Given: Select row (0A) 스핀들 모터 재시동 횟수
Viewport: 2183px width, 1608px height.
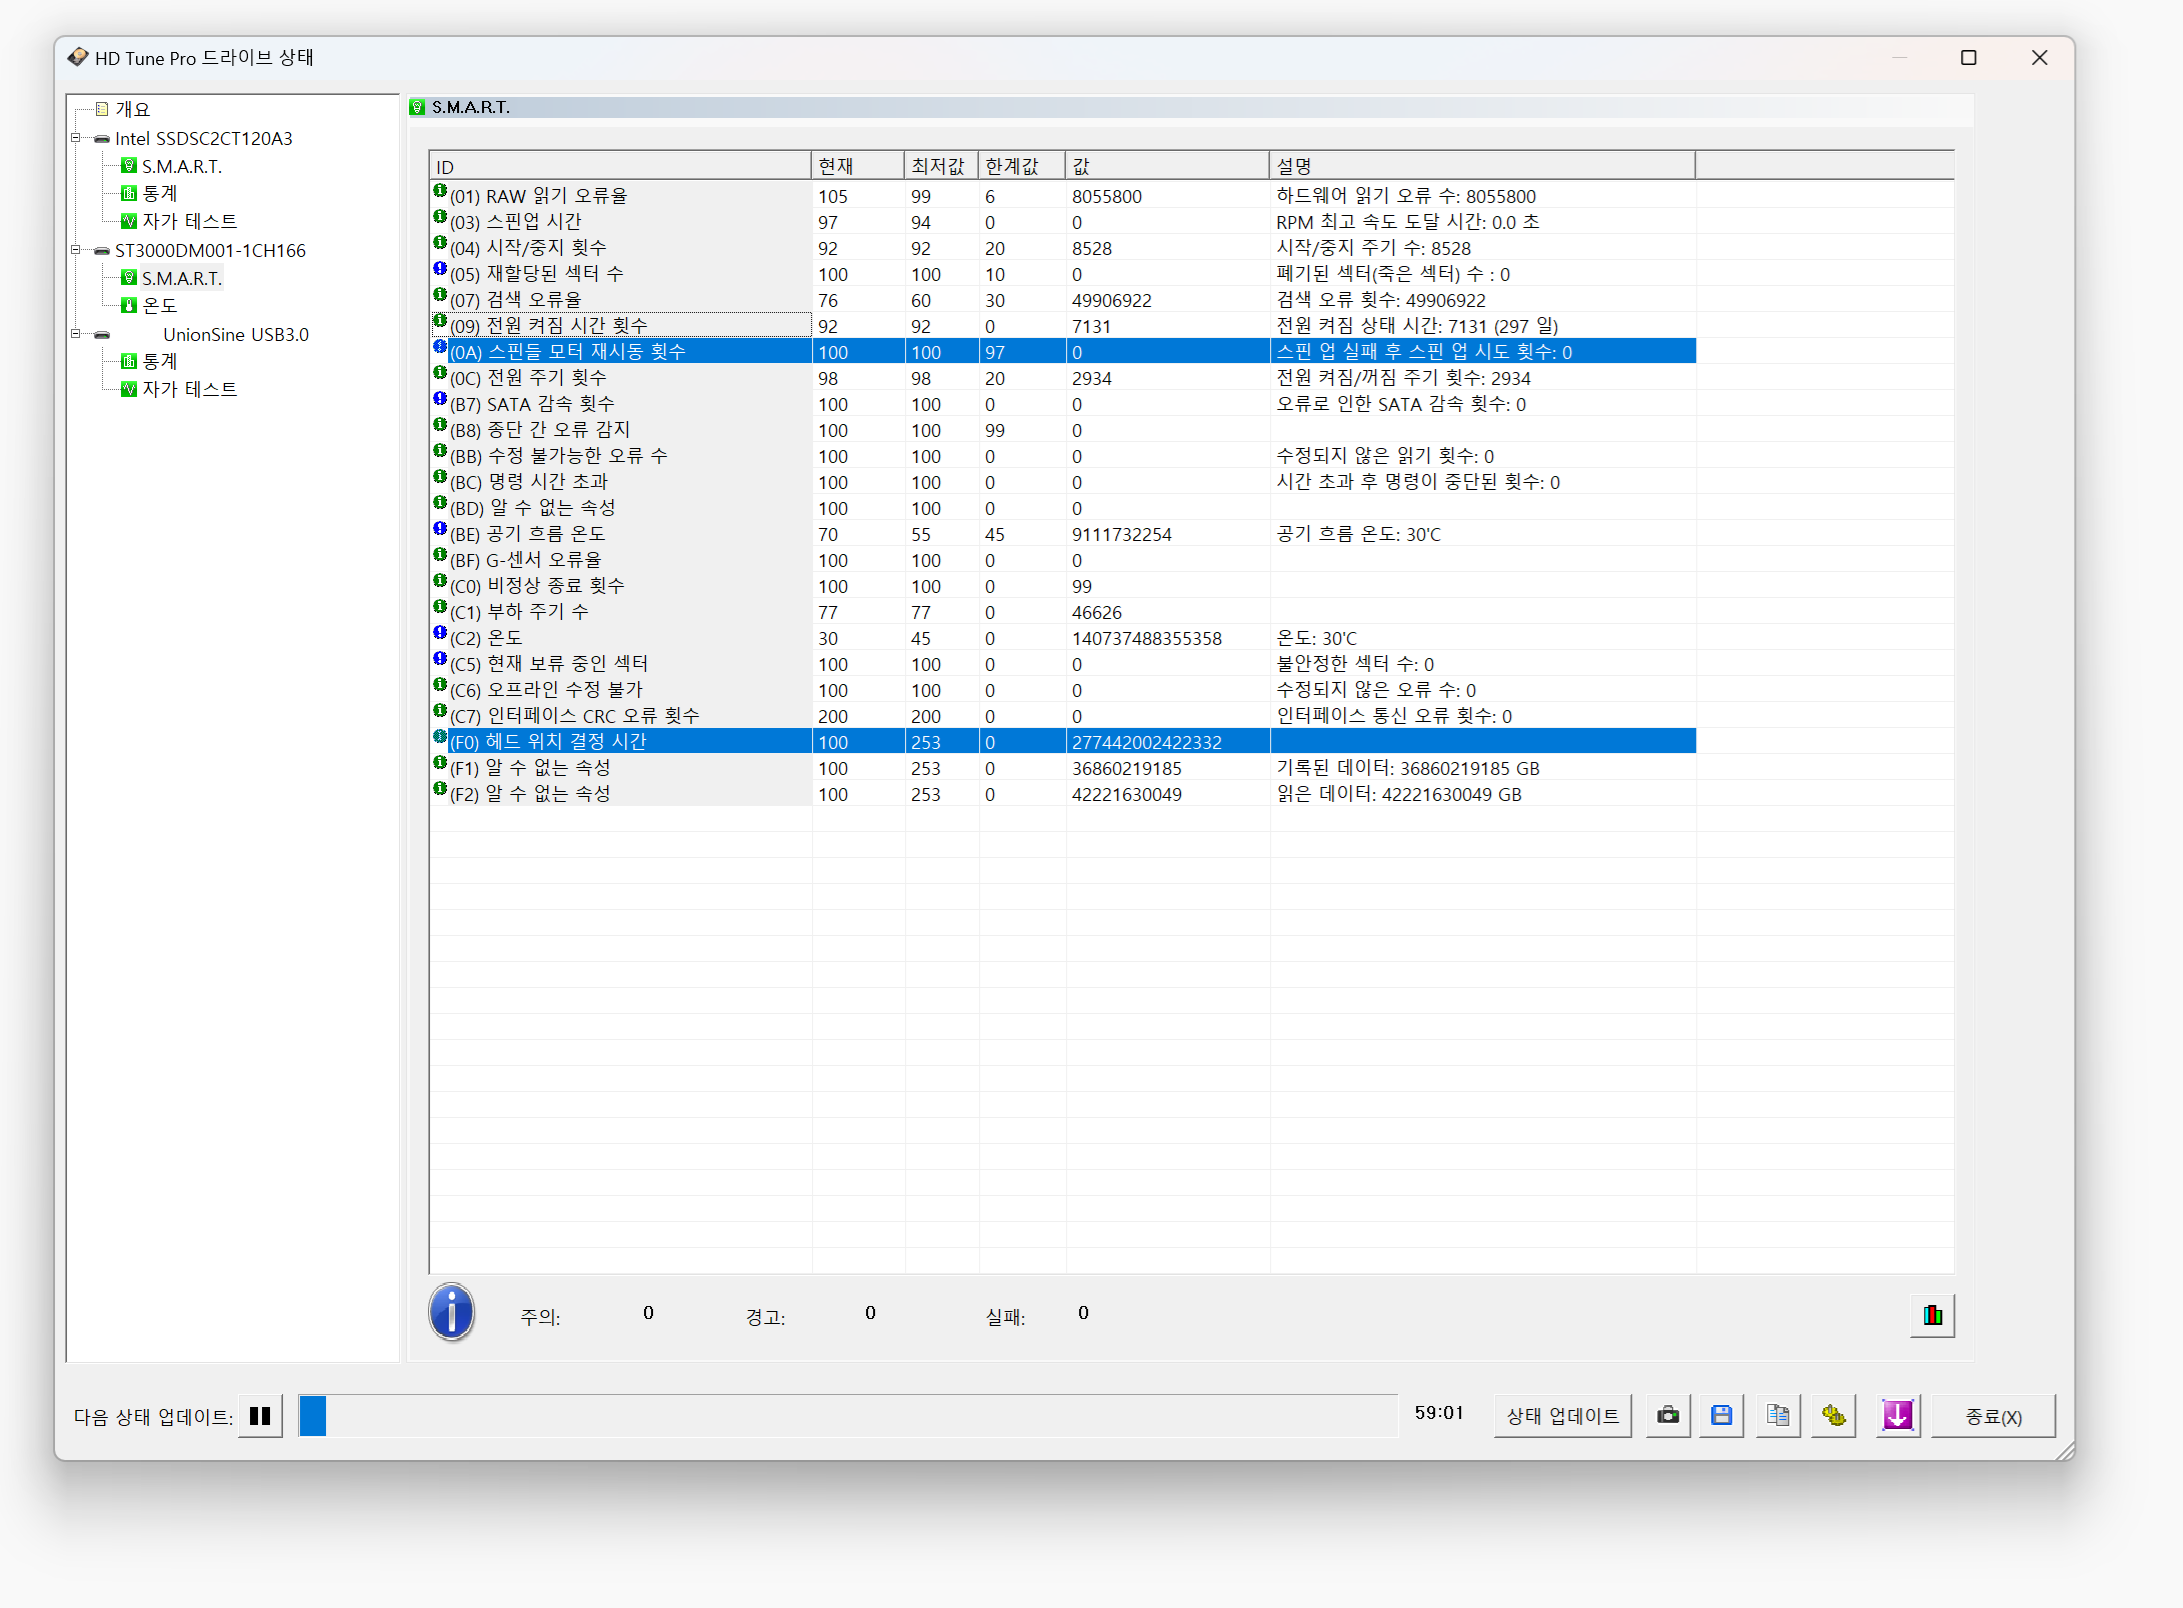Looking at the screenshot, I should pos(1063,352).
